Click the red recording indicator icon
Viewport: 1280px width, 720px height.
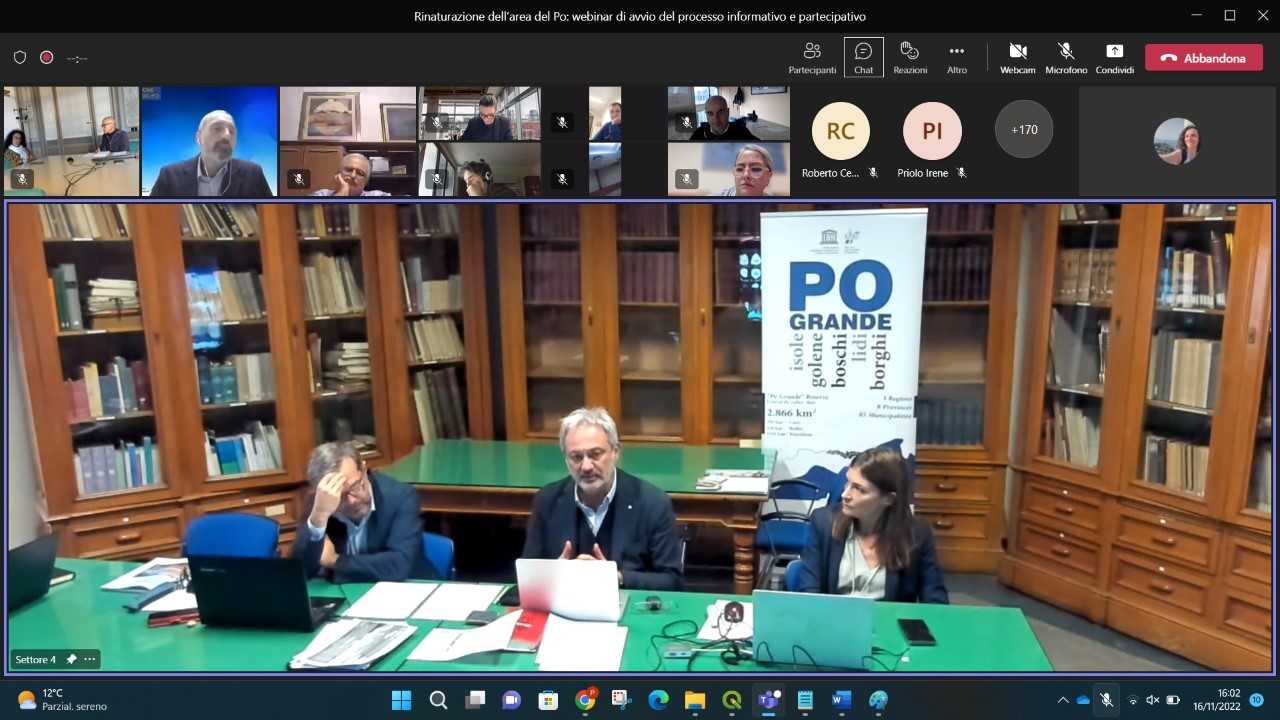46,58
